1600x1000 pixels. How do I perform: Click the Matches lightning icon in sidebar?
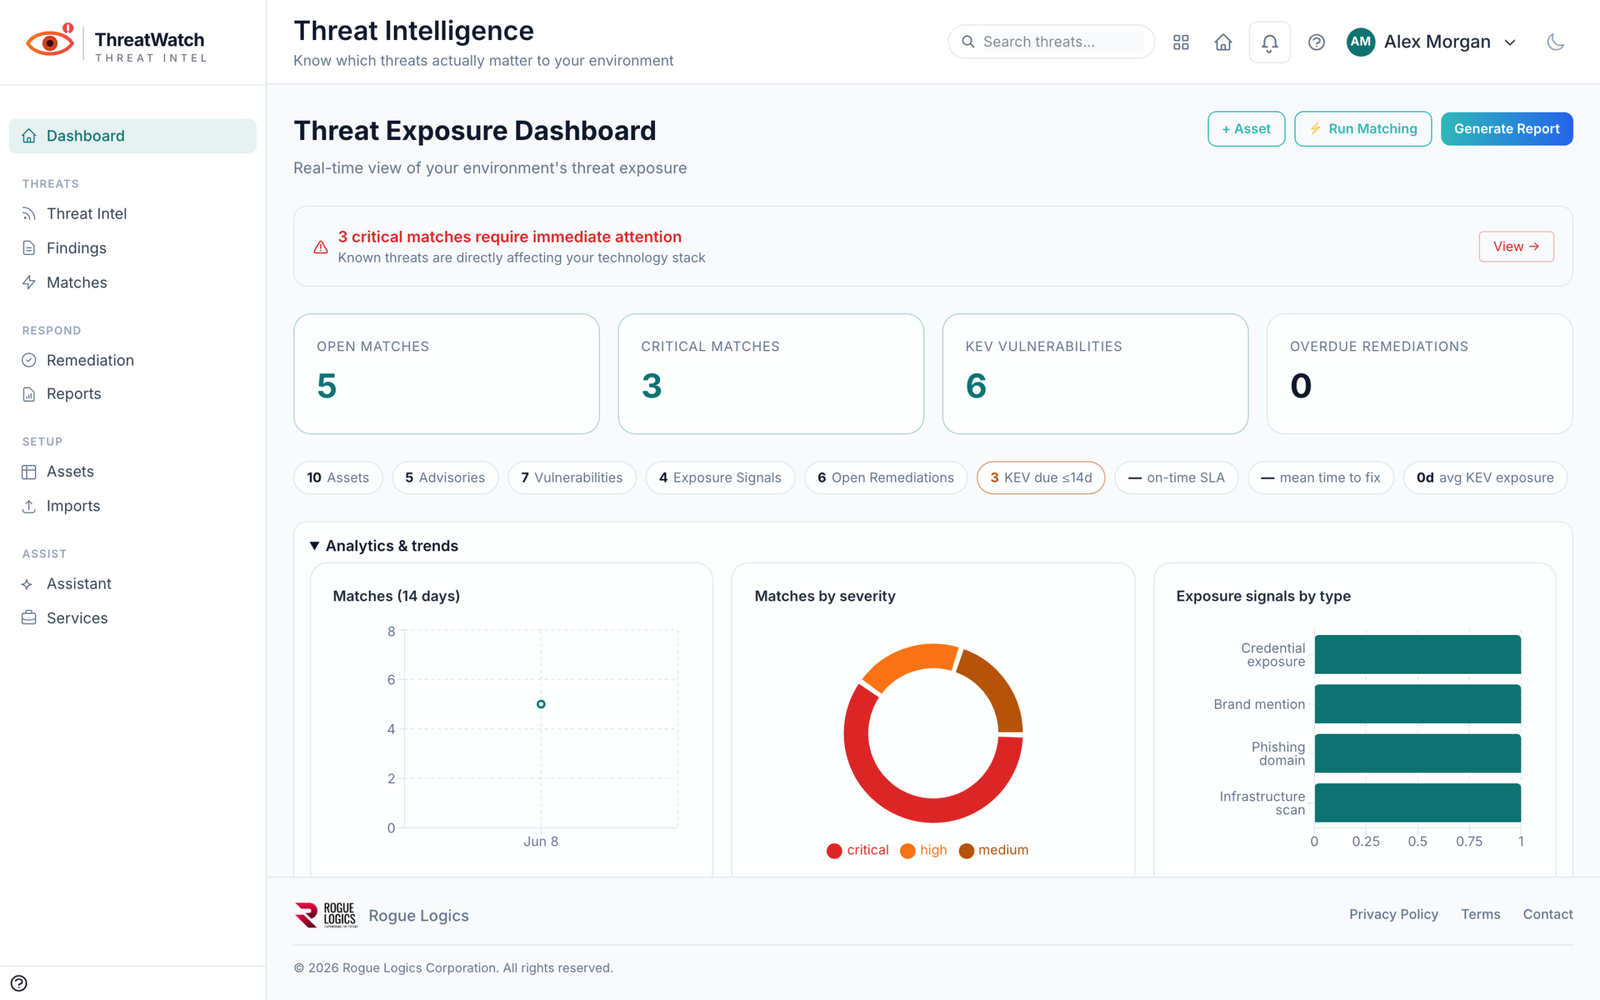29,283
